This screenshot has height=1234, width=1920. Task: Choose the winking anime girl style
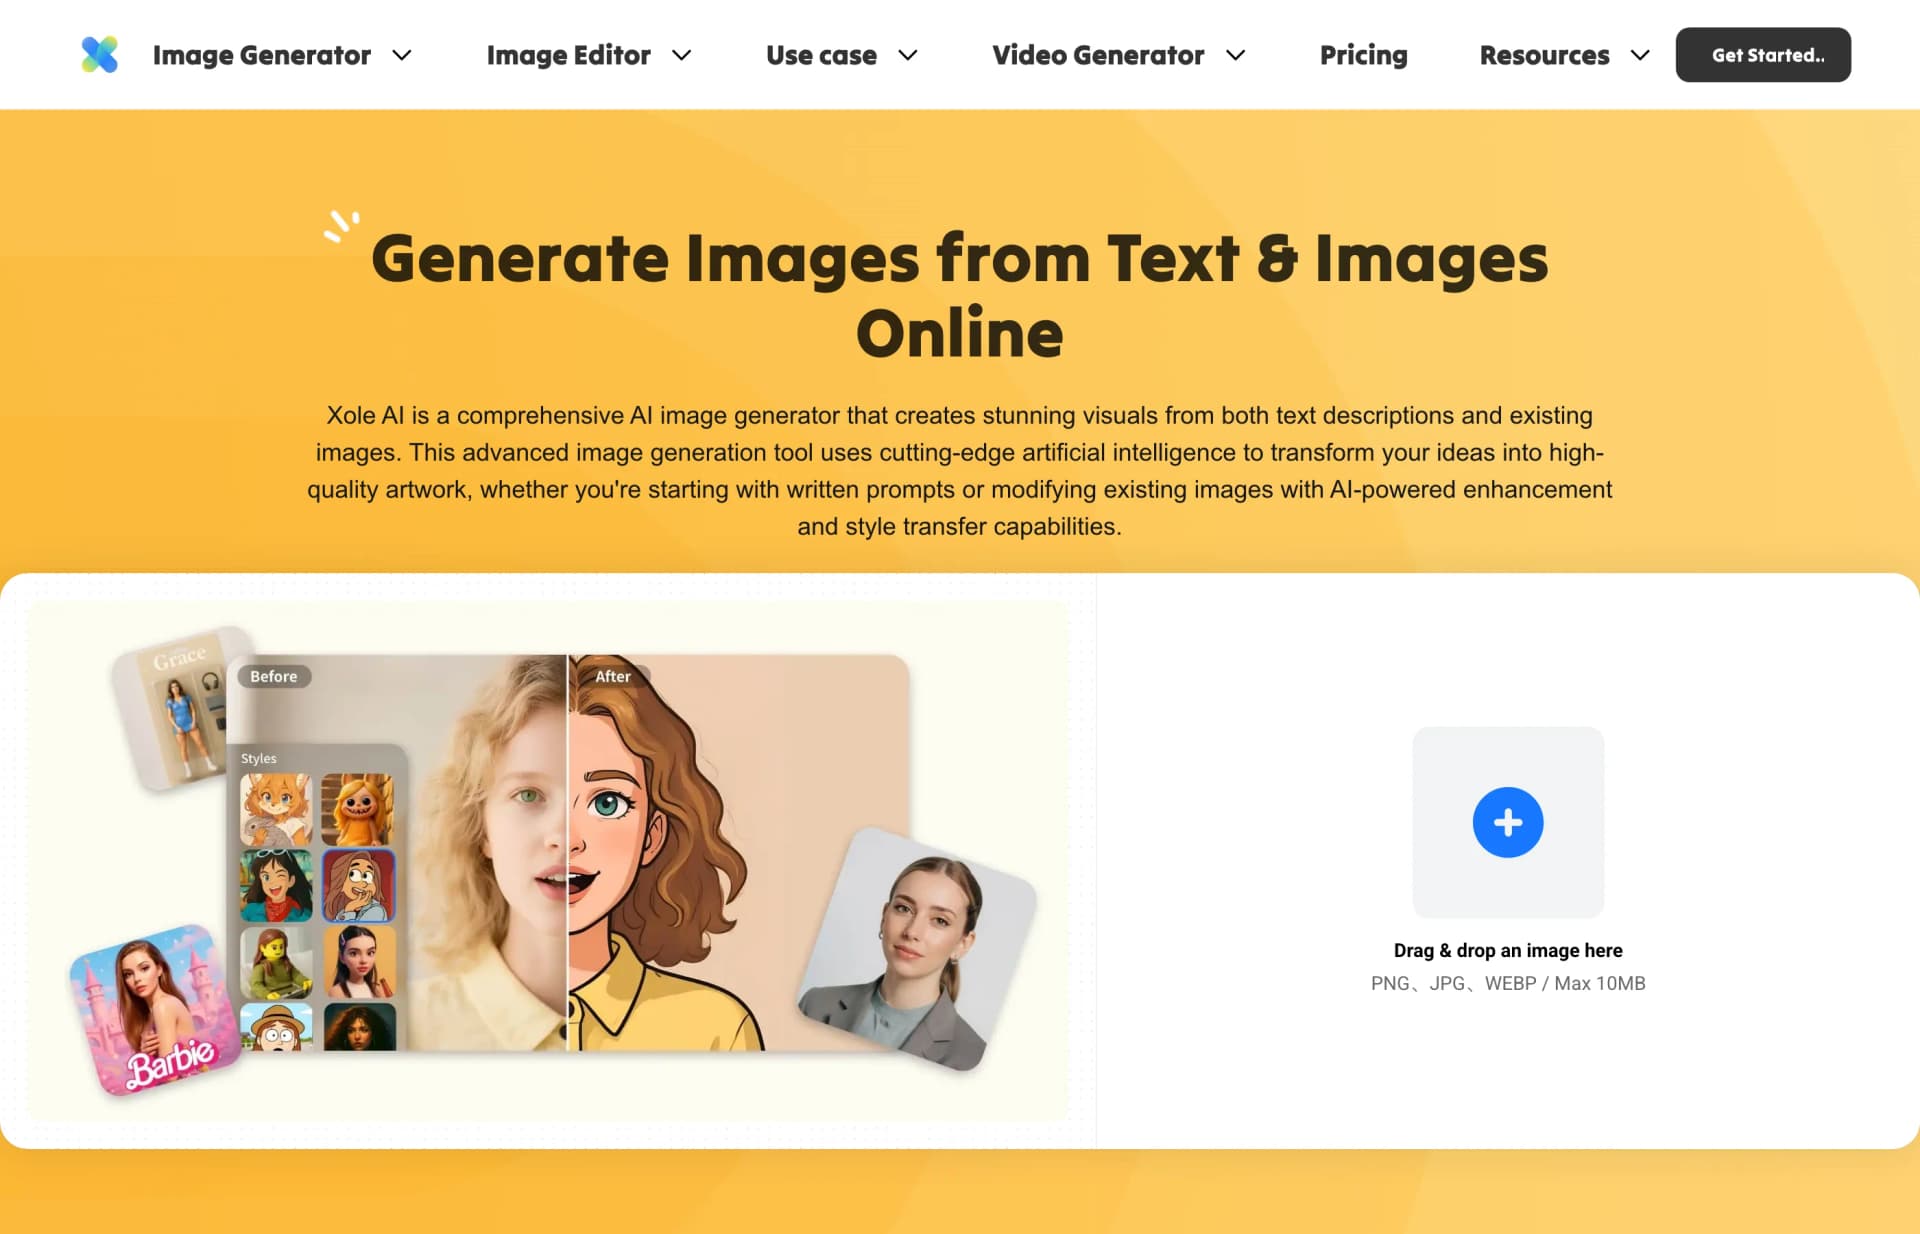click(x=276, y=884)
